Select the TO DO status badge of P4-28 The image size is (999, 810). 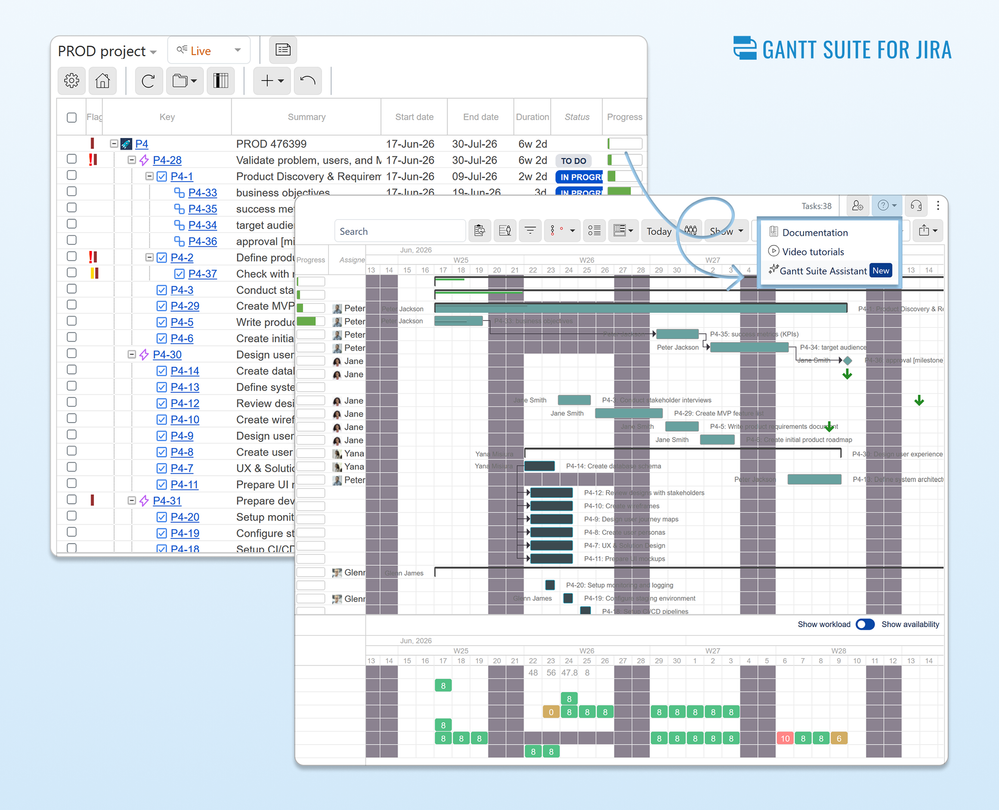pyautogui.click(x=573, y=161)
